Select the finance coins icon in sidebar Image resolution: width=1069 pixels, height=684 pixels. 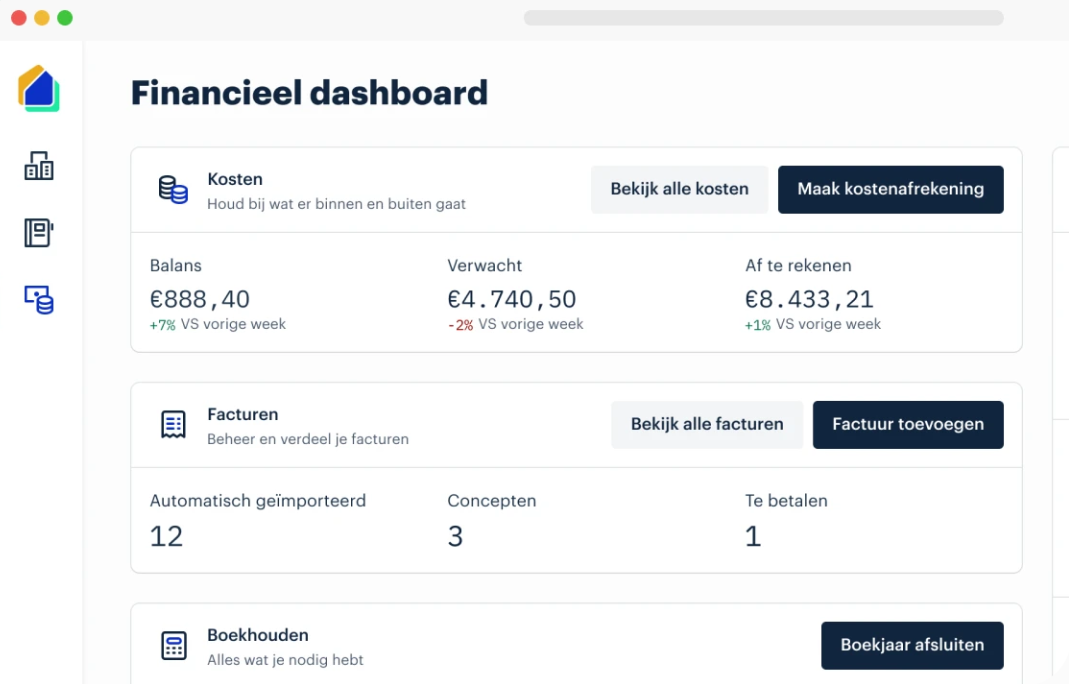tap(39, 299)
